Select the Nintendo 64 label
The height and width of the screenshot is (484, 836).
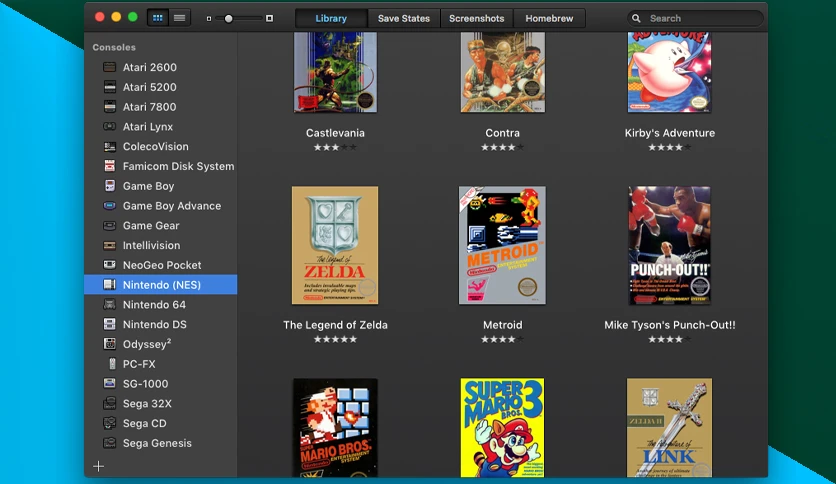[154, 304]
